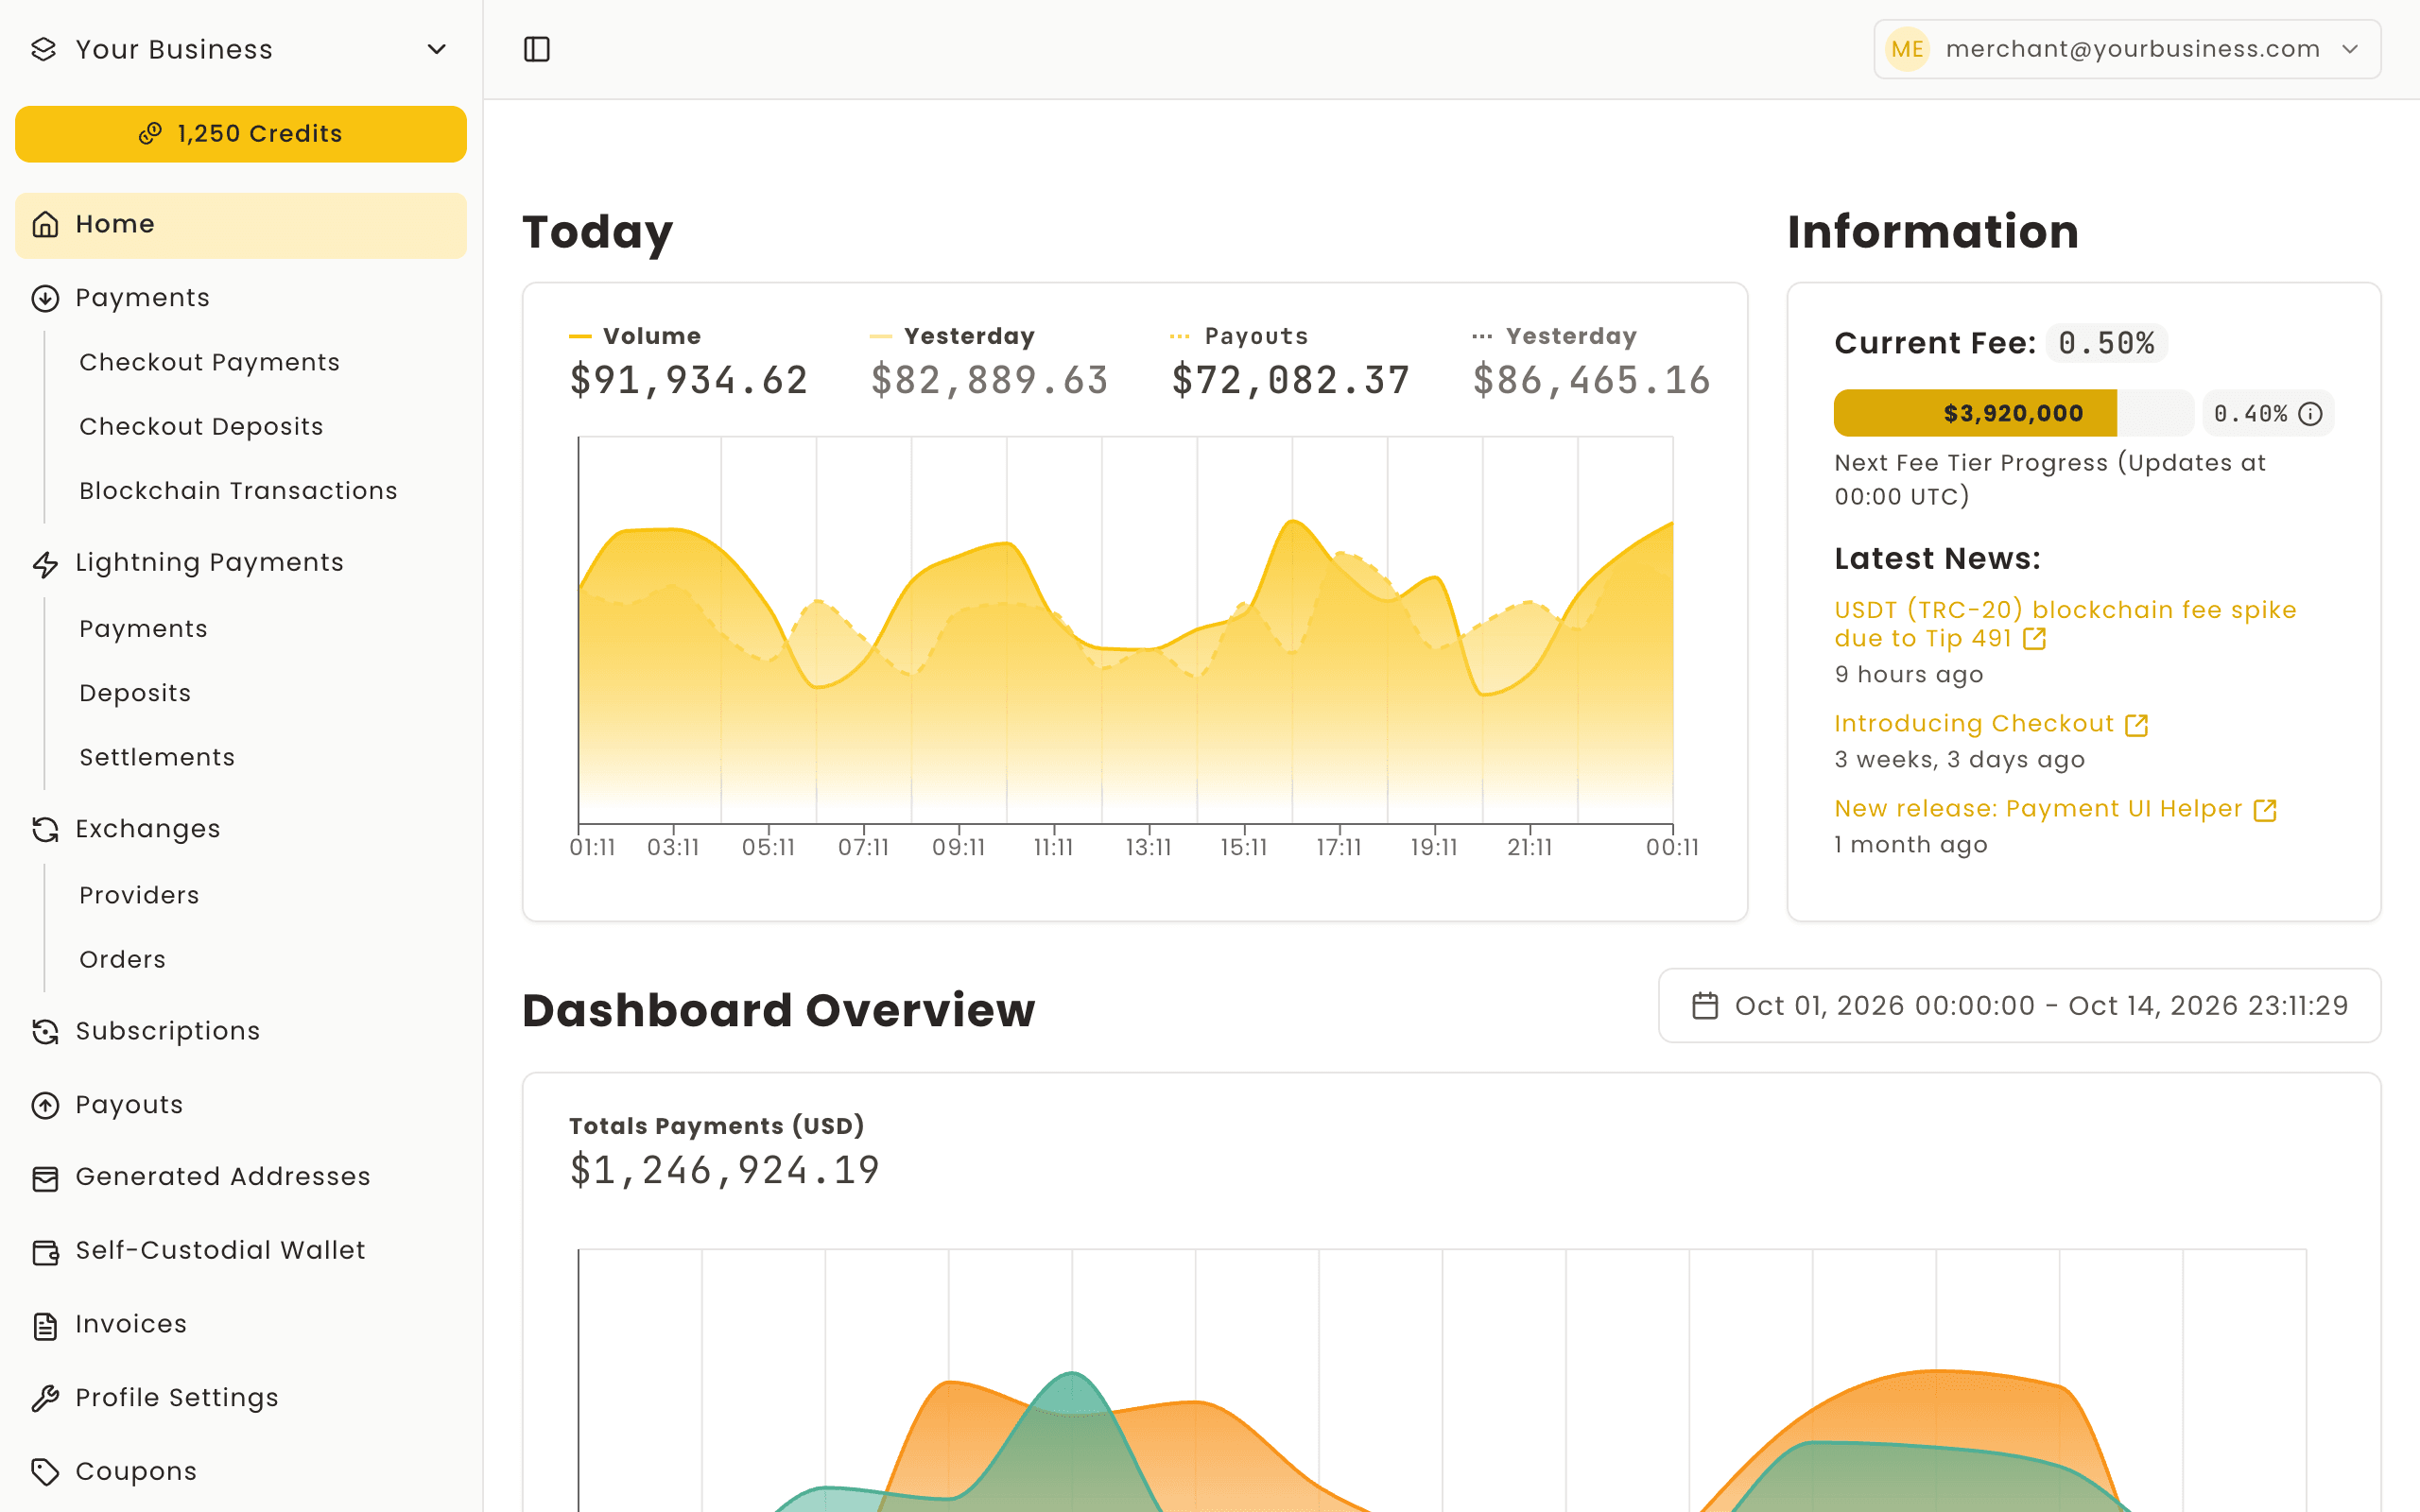Open Lightning Settlements page
Image resolution: width=2420 pixels, height=1512 pixels.
click(x=157, y=757)
